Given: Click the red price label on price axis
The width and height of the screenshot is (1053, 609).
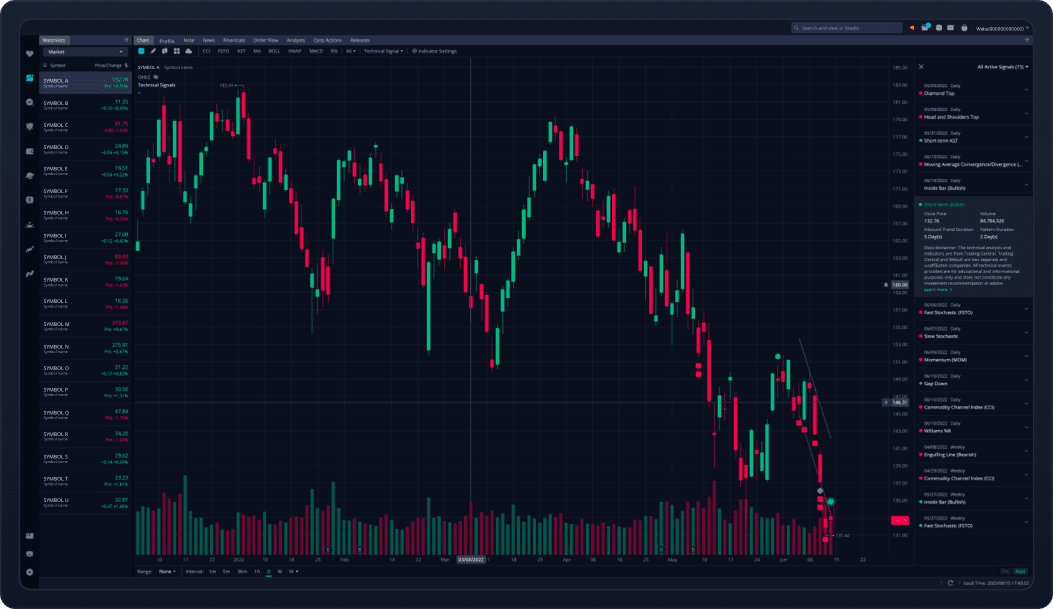Looking at the screenshot, I should (900, 521).
